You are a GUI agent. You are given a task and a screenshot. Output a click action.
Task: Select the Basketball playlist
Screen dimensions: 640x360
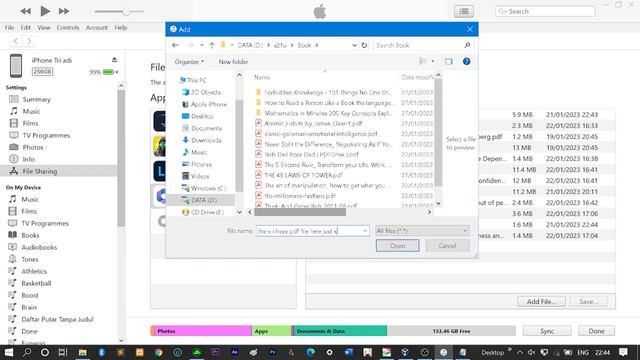tap(36, 283)
